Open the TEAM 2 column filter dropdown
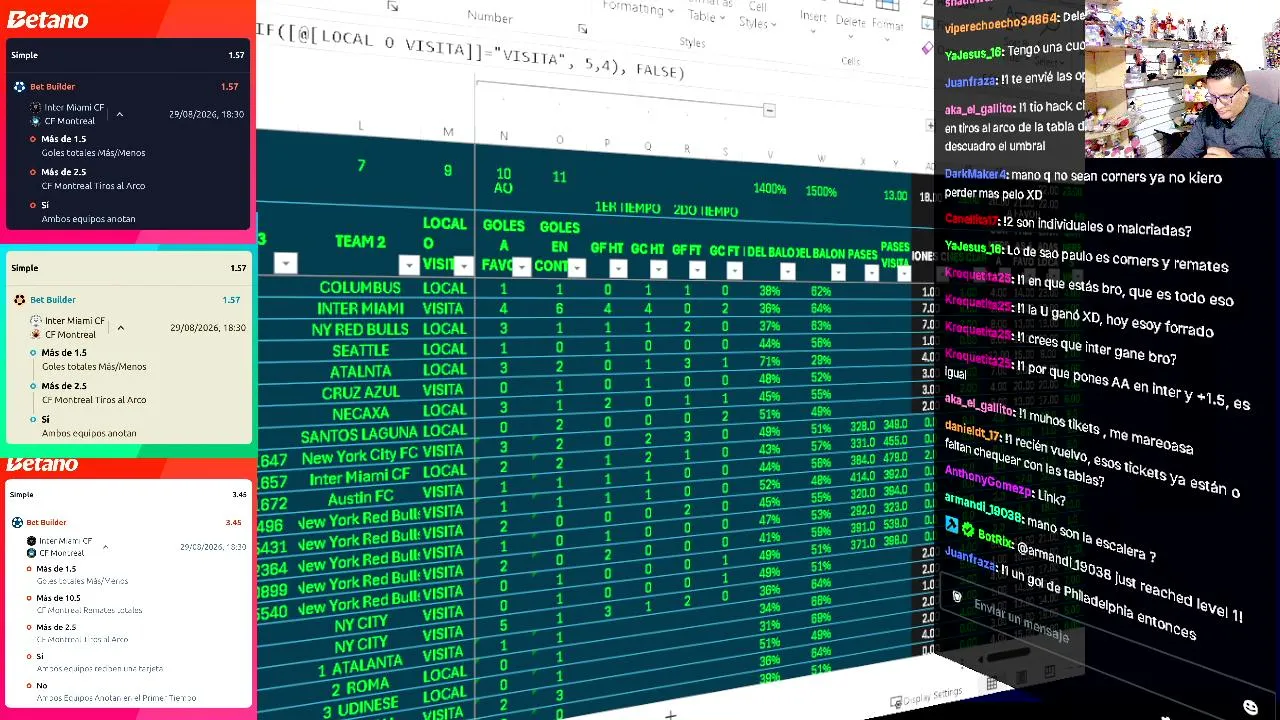 [408, 265]
